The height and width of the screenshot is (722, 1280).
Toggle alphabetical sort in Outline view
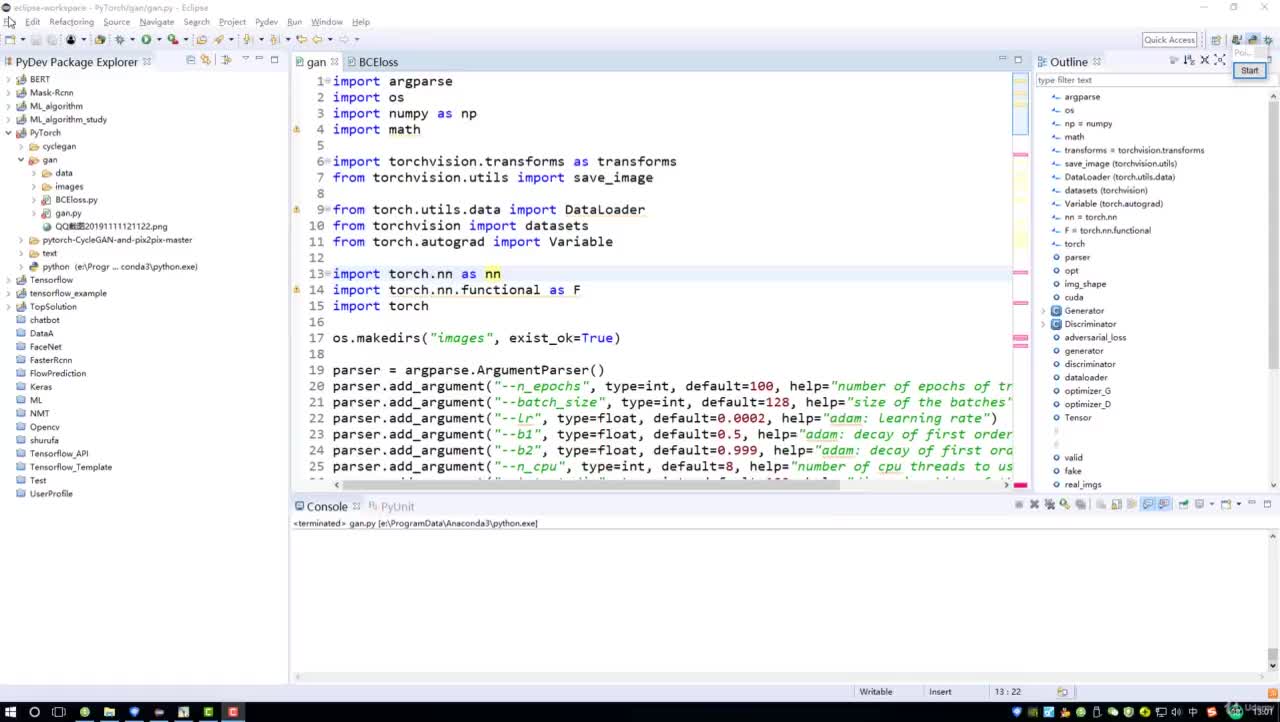[1189, 61]
